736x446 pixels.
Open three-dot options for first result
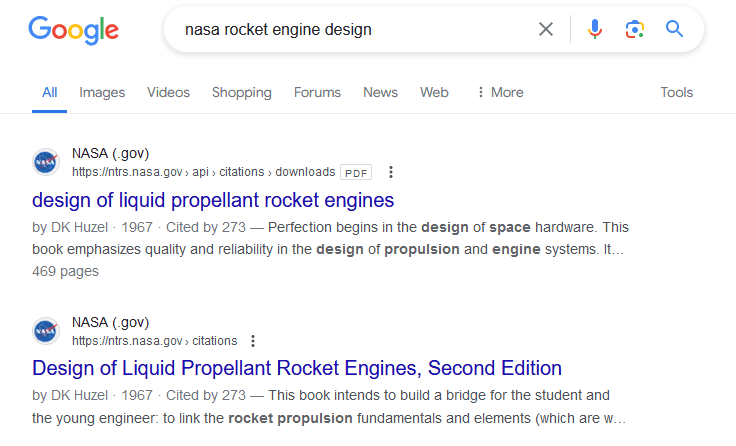point(391,172)
